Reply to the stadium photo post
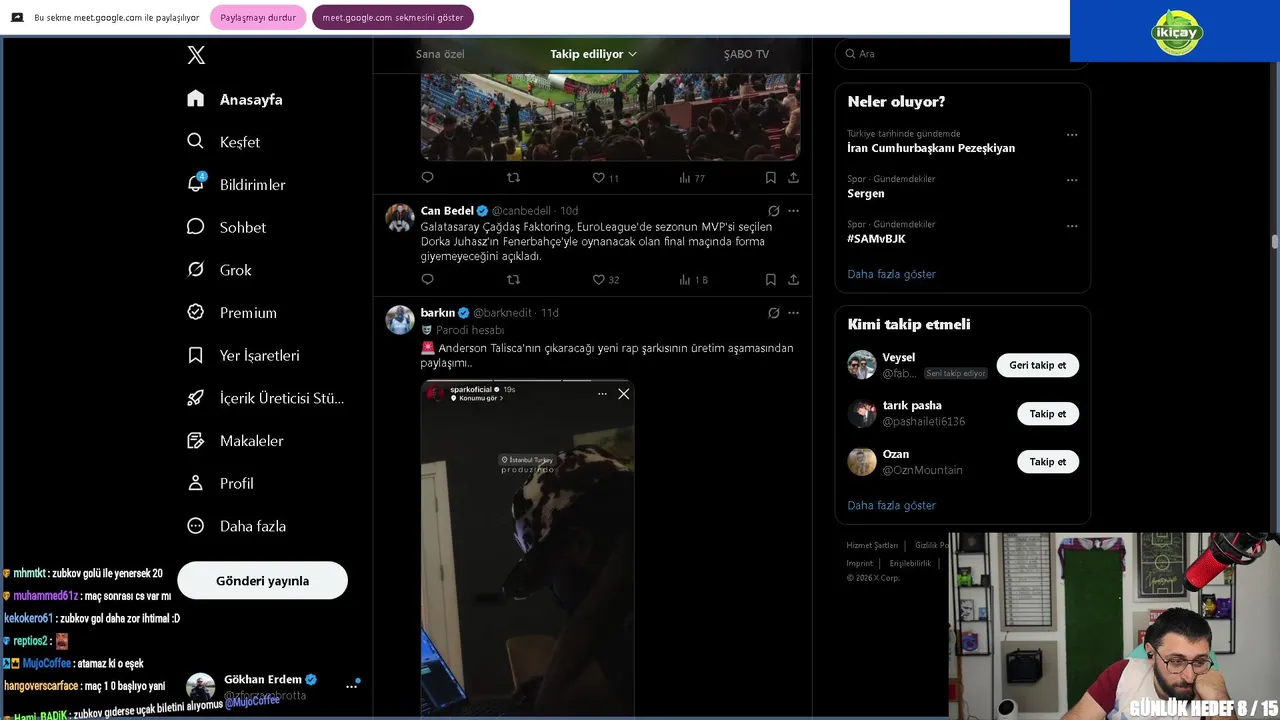The width and height of the screenshot is (1280, 720). pyautogui.click(x=427, y=178)
